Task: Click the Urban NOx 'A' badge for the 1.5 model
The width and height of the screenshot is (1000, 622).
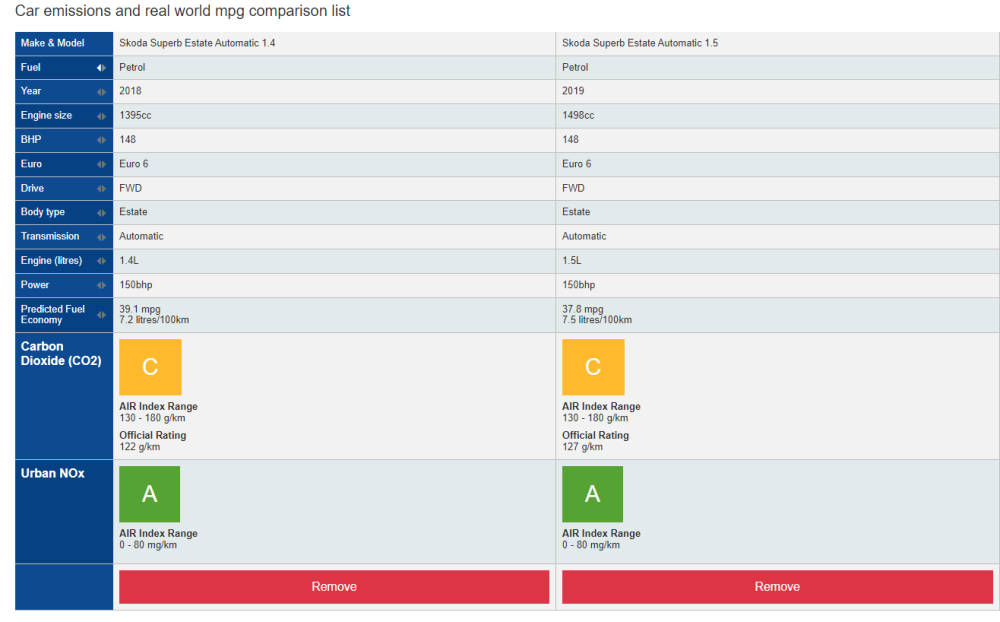Action: [592, 494]
